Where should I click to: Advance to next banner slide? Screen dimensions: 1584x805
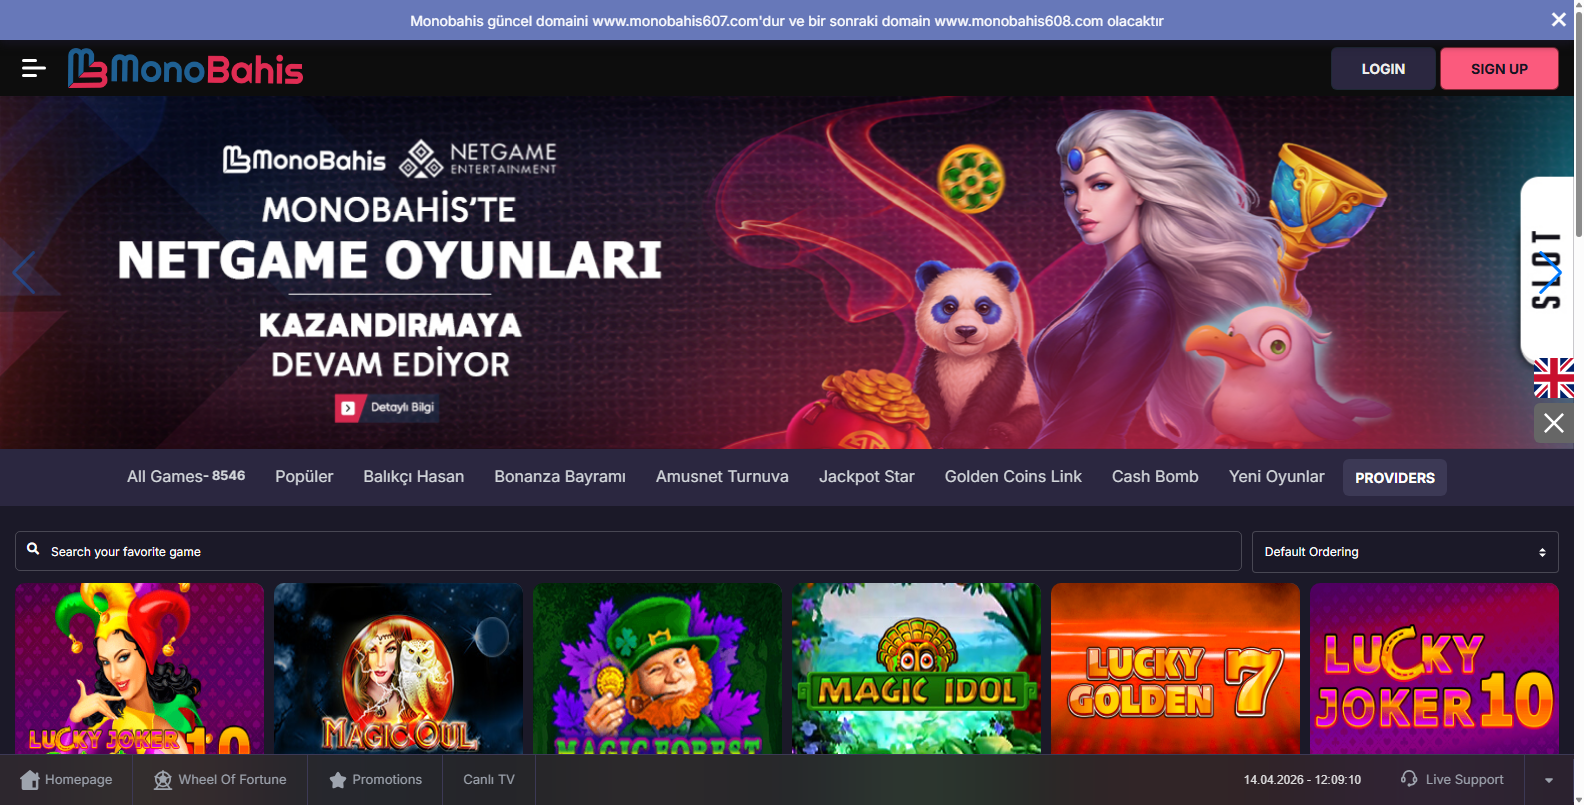pyautogui.click(x=1549, y=272)
